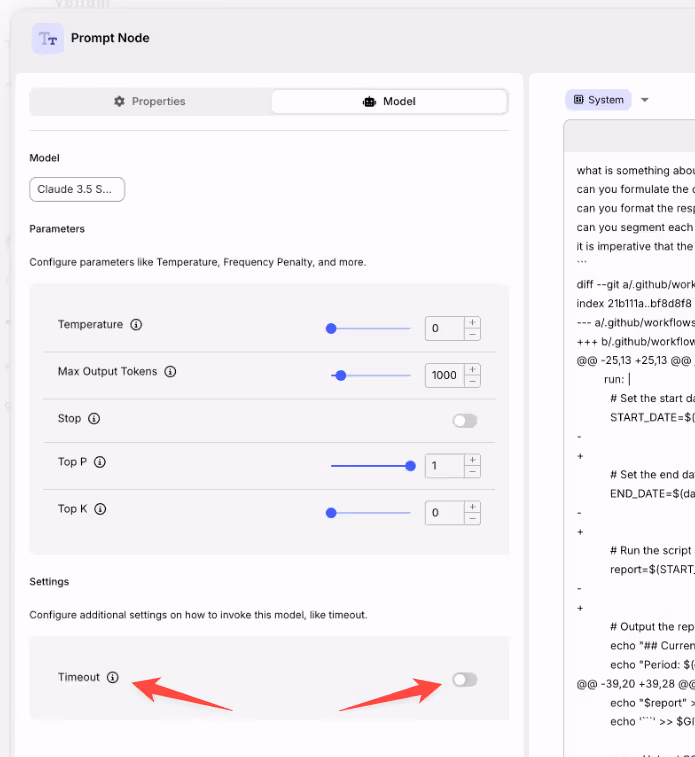Click the Stop info icon

[x=94, y=419]
